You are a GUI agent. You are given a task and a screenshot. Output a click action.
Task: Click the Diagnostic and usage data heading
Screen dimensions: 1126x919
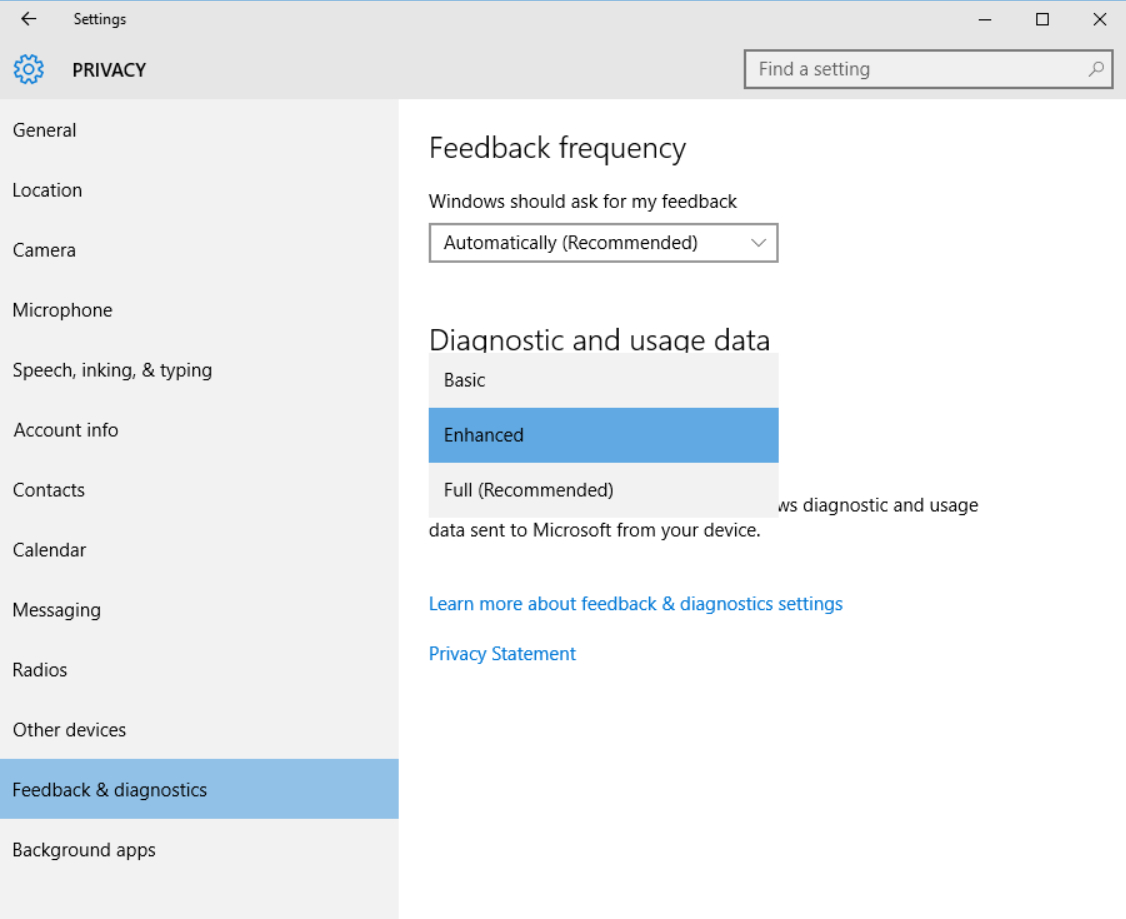coord(600,340)
